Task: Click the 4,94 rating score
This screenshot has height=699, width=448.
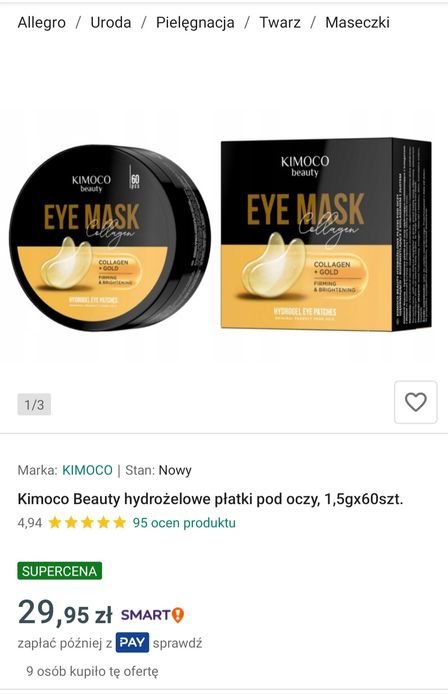Action: pos(30,522)
